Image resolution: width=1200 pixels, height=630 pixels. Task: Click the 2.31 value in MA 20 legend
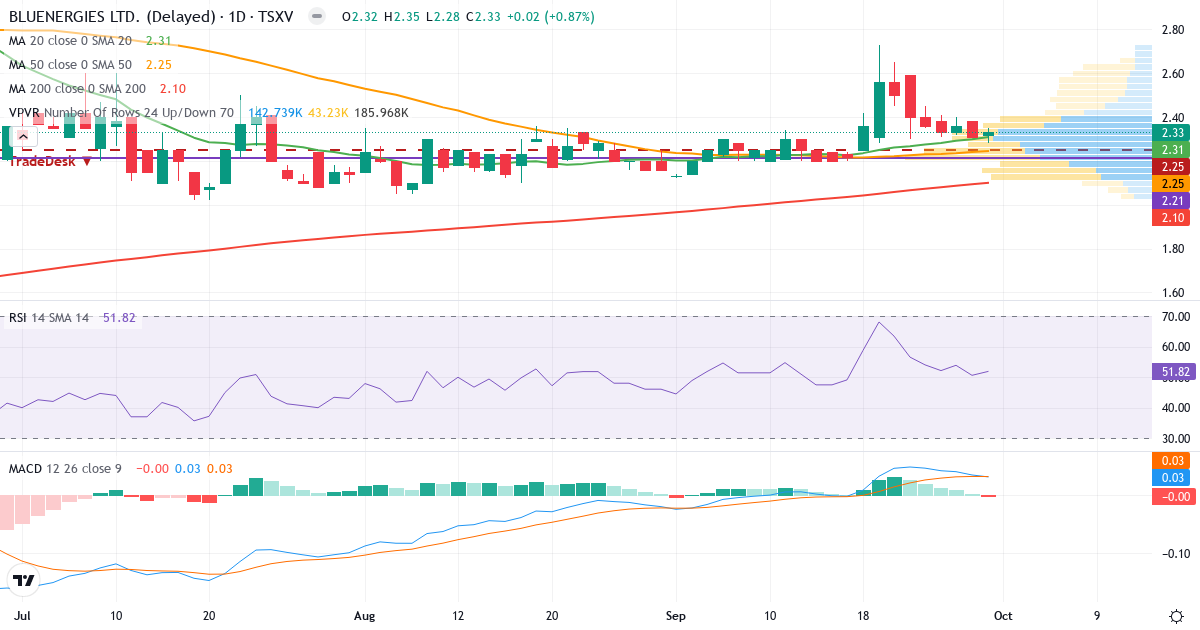[x=159, y=40]
